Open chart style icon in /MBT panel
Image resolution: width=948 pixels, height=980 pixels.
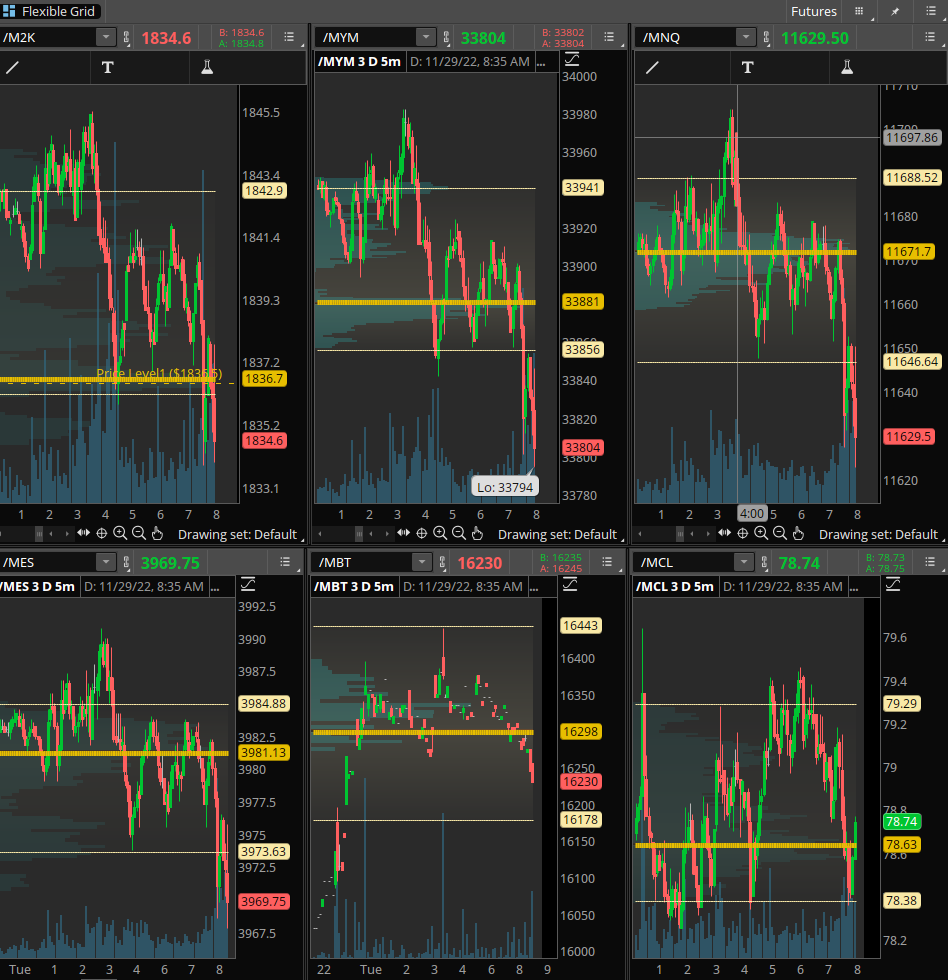click(570, 585)
